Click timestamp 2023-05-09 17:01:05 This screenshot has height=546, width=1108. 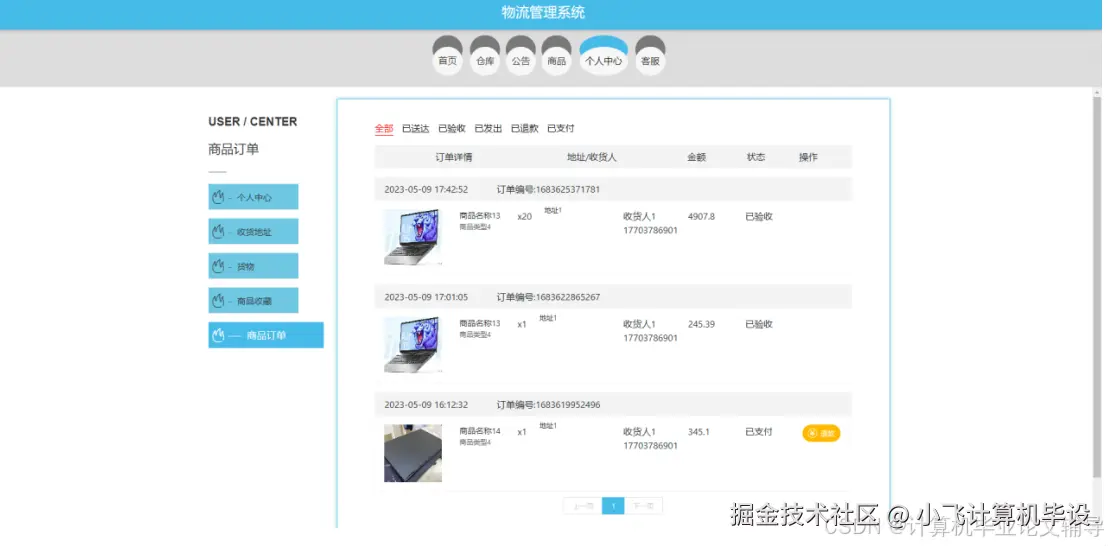[426, 297]
